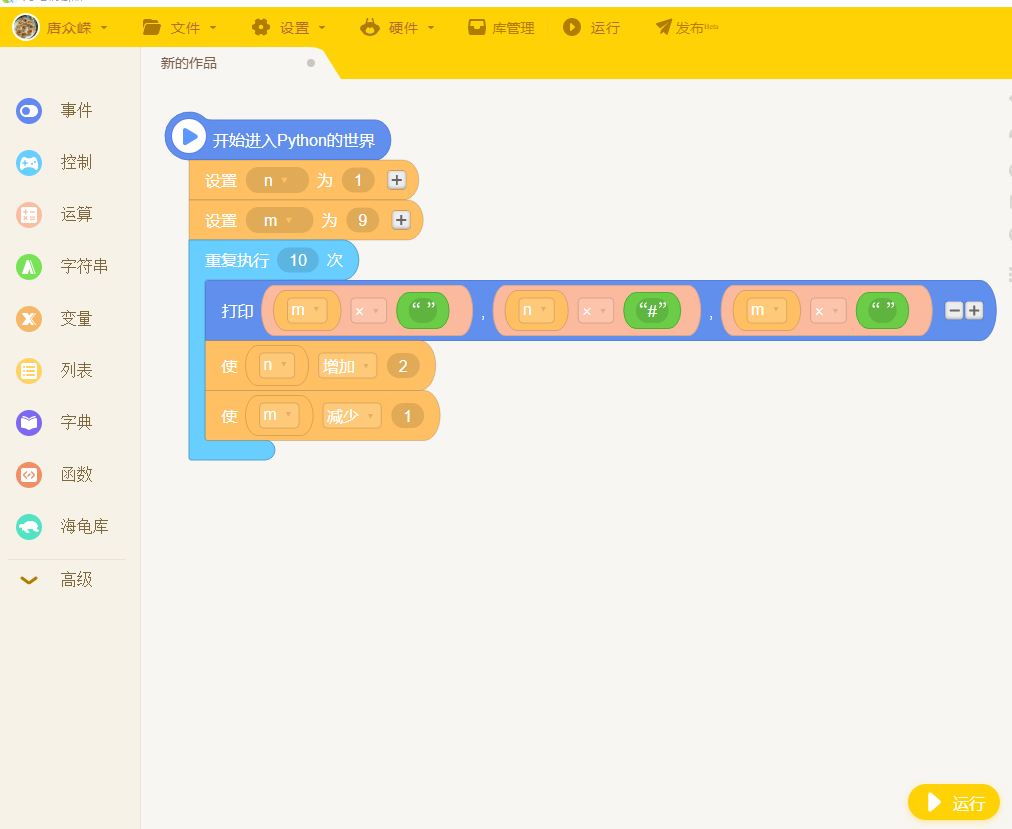Click 运行 in the top toolbar
The image size is (1012, 829).
(x=591, y=28)
